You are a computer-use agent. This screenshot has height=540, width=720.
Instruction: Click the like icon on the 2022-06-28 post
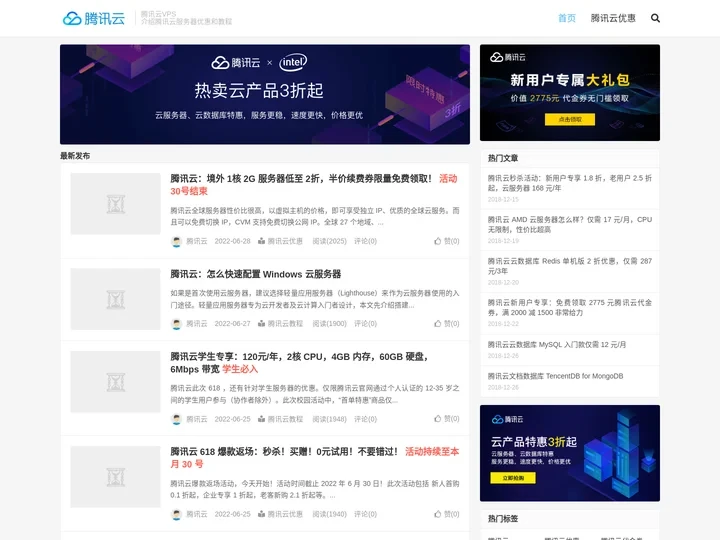(438, 241)
